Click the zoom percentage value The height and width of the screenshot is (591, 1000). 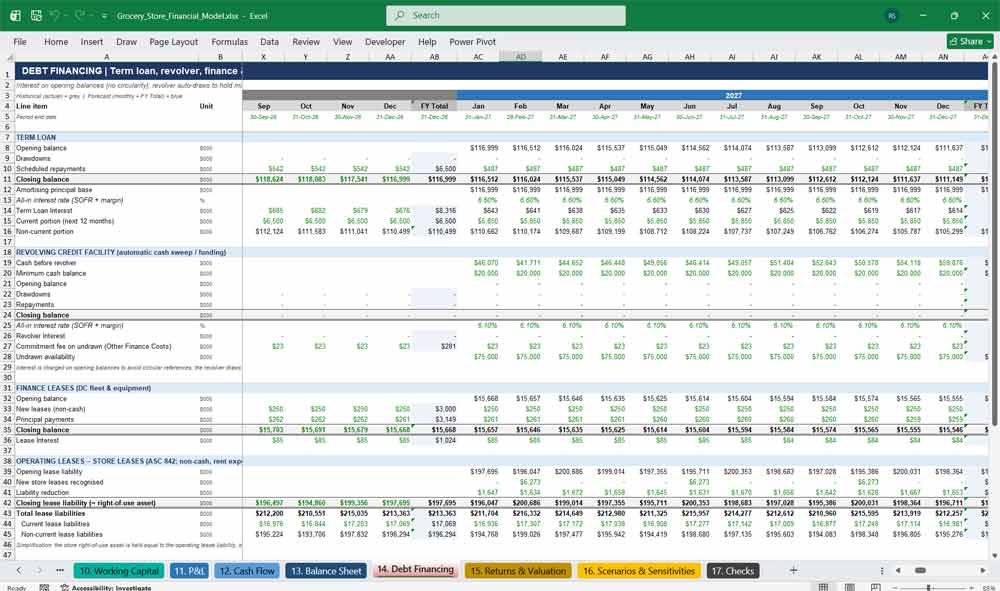tap(988, 587)
